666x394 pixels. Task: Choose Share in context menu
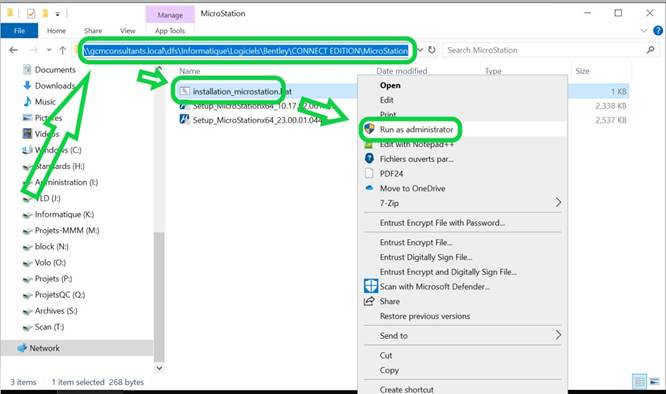[389, 301]
